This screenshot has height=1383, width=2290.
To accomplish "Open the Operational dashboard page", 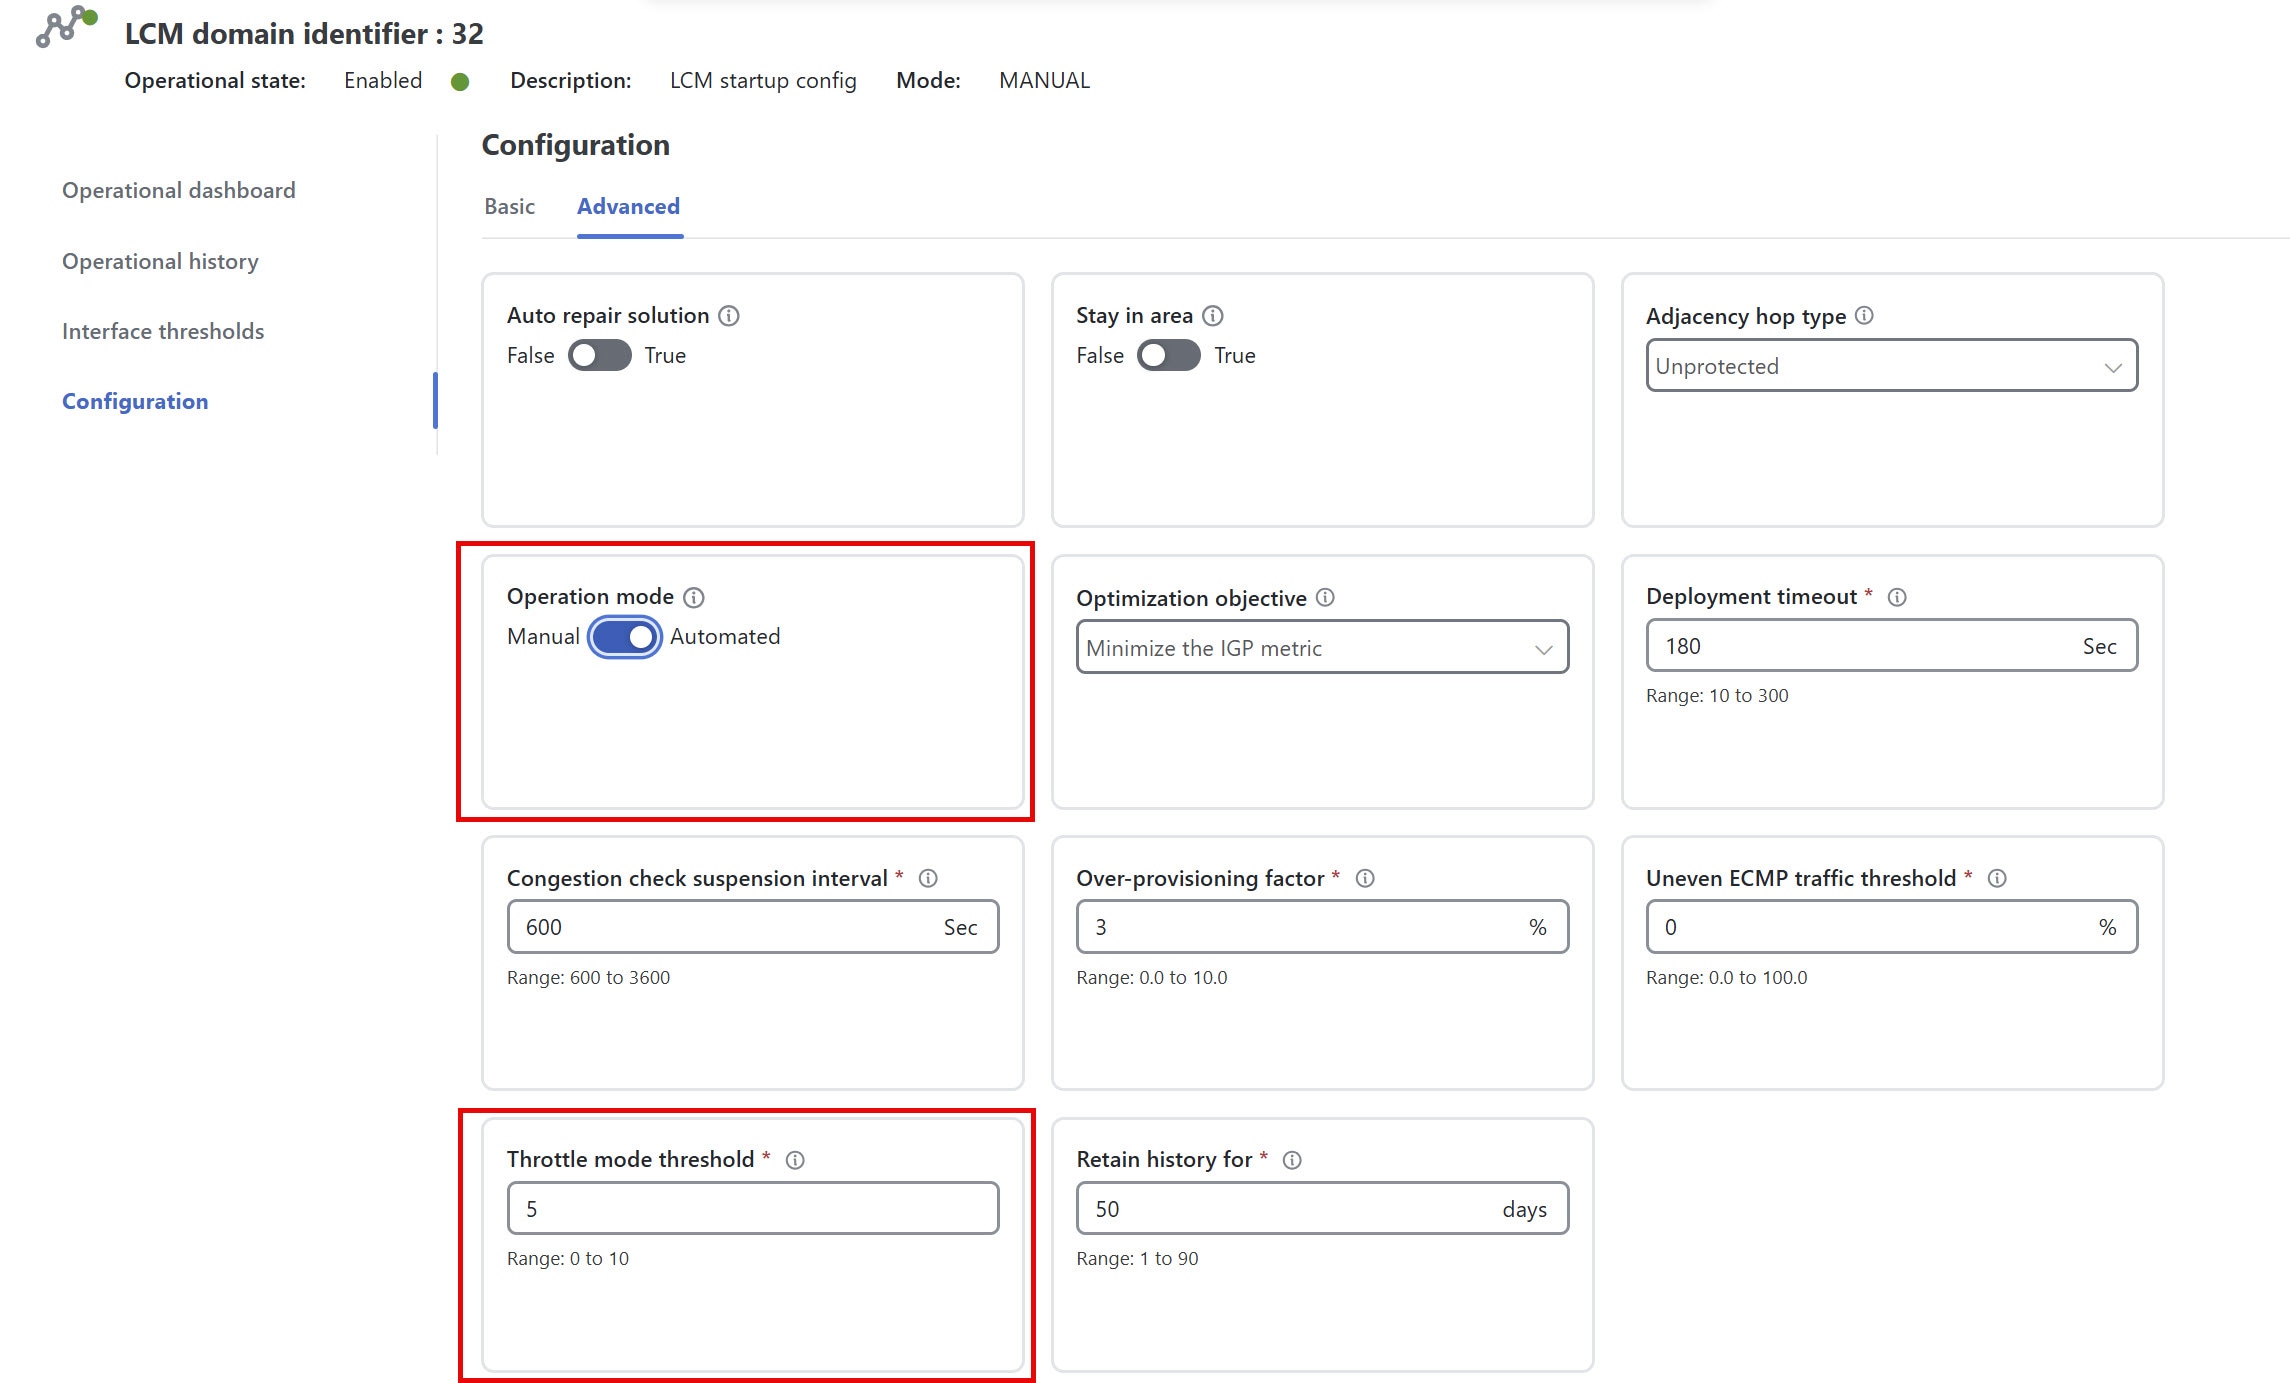I will click(178, 190).
